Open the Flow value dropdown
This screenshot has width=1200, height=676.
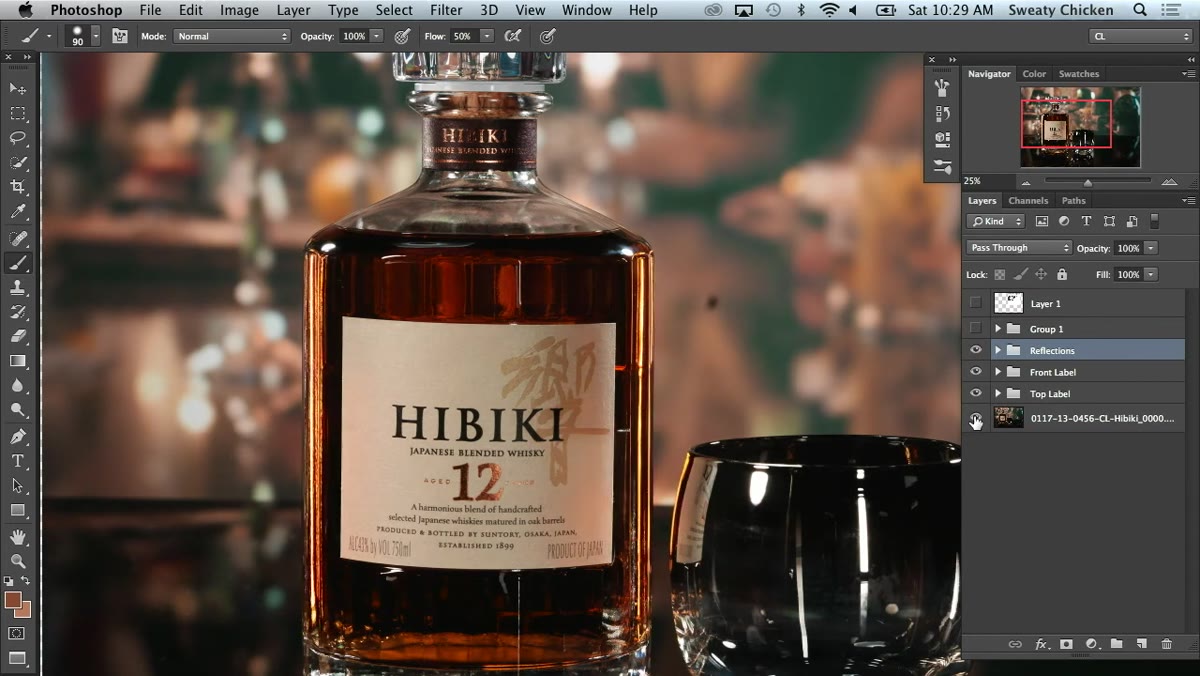pos(487,36)
